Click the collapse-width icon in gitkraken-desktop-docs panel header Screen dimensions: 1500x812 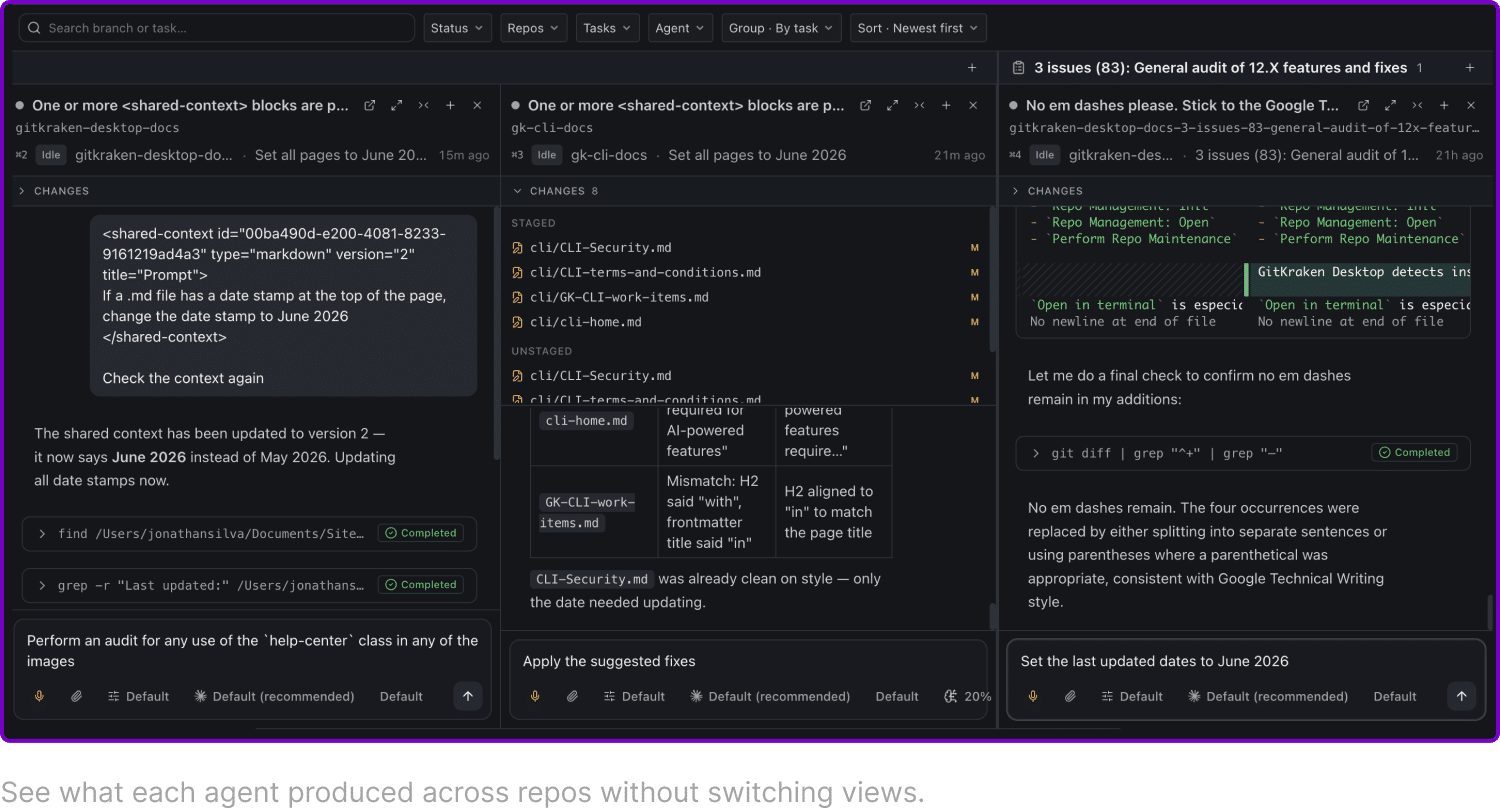423,105
